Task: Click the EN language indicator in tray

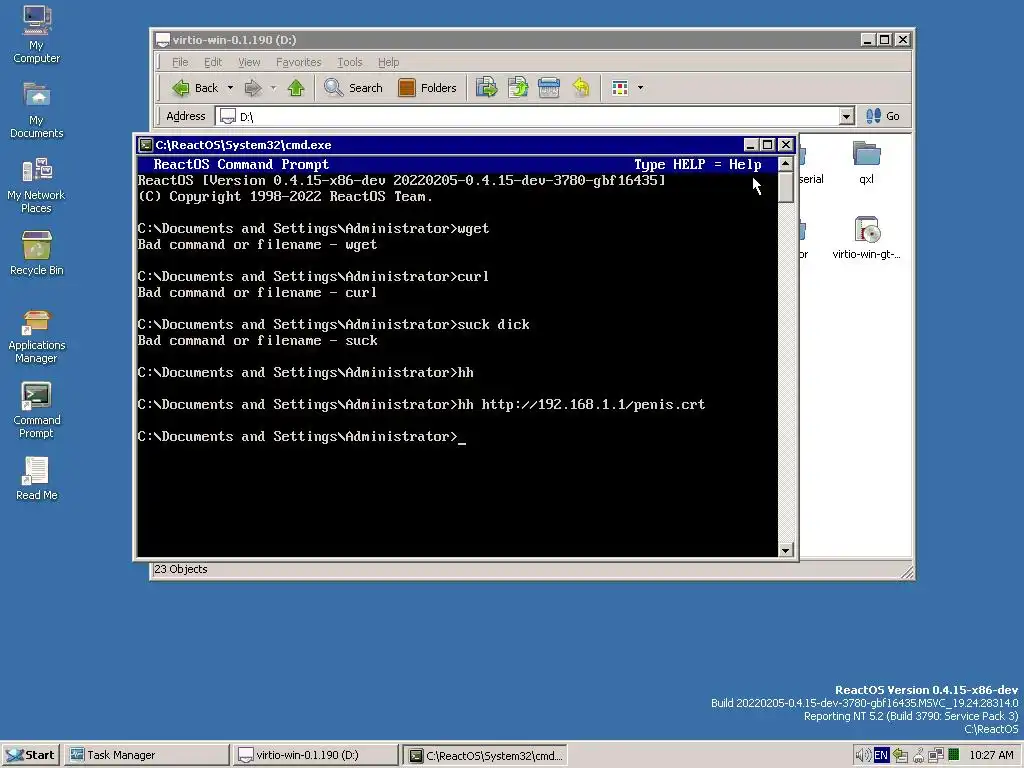Action: point(881,755)
